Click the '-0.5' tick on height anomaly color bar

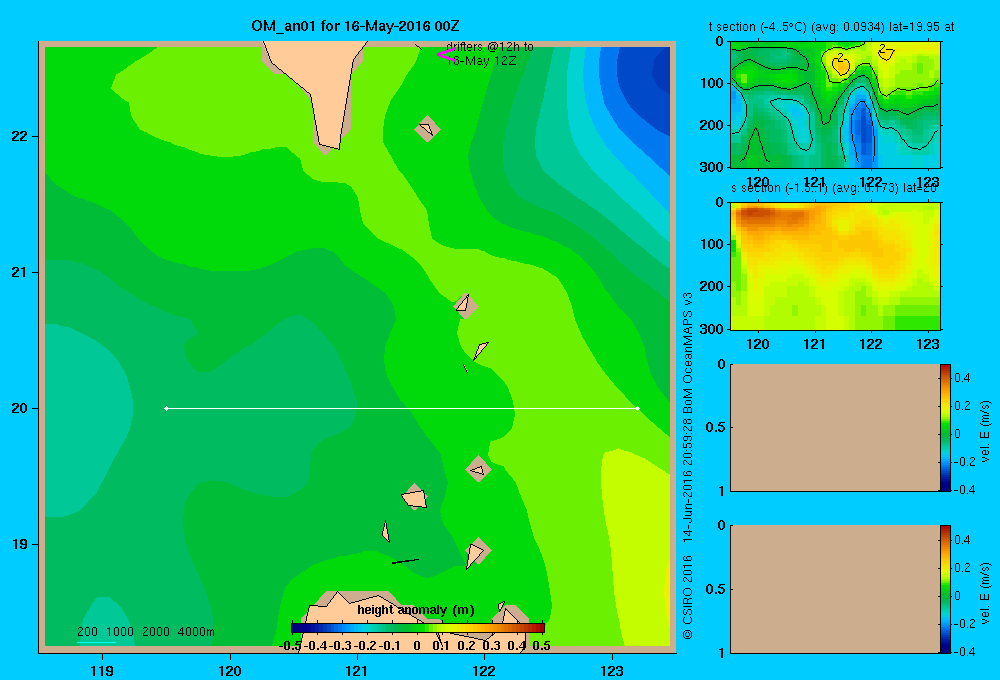291,646
